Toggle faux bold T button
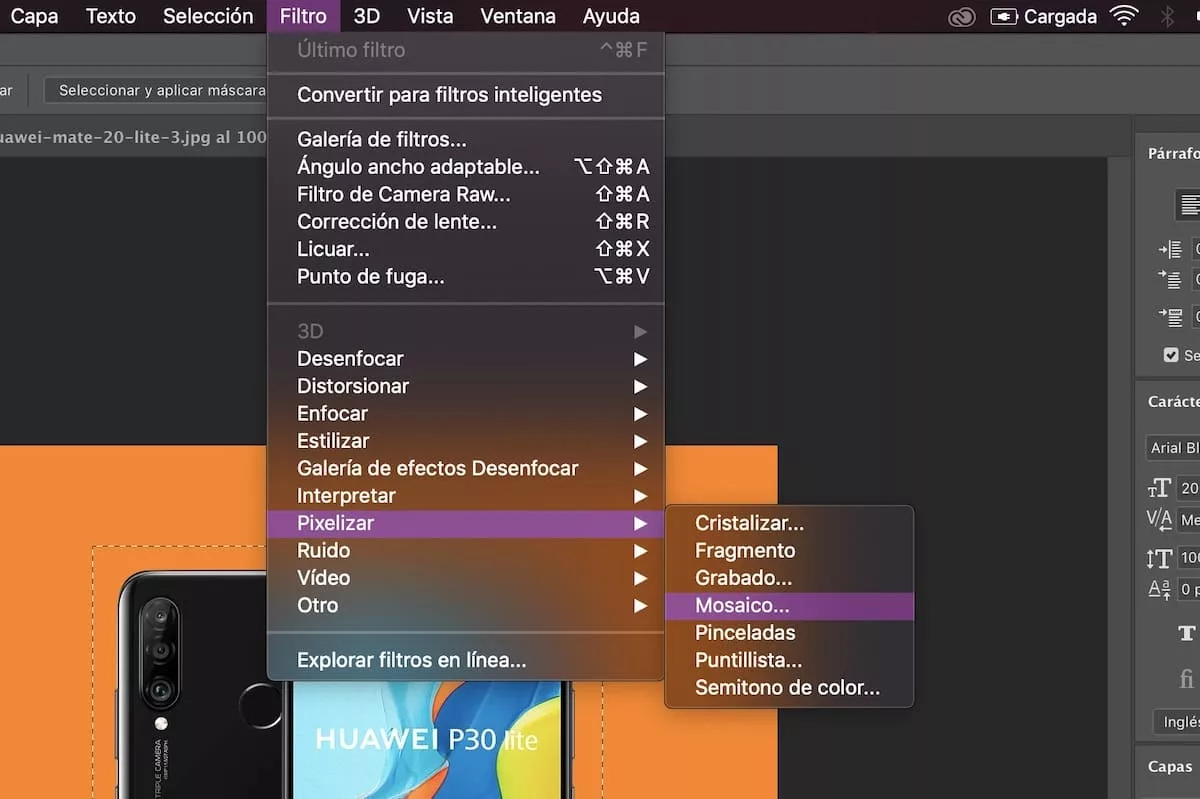The height and width of the screenshot is (799, 1200). (1187, 633)
